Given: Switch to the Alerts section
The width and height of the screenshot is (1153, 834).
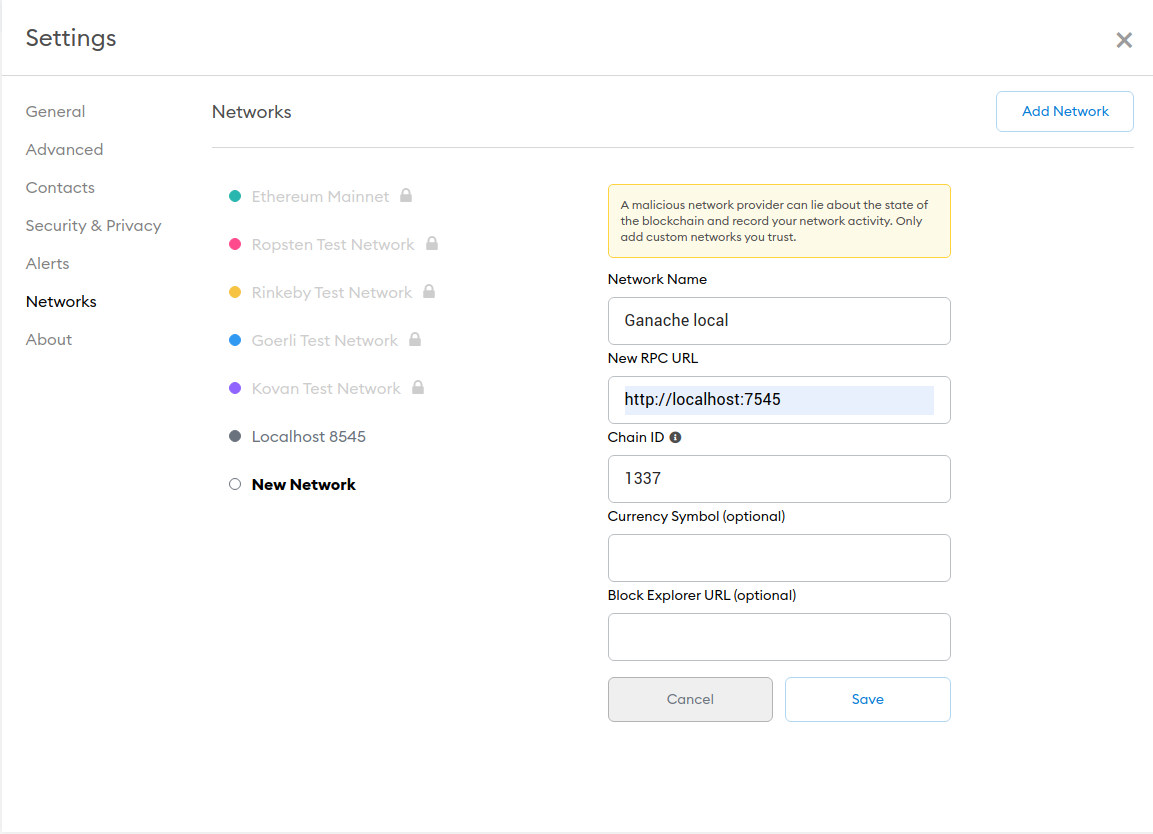Looking at the screenshot, I should tap(48, 263).
